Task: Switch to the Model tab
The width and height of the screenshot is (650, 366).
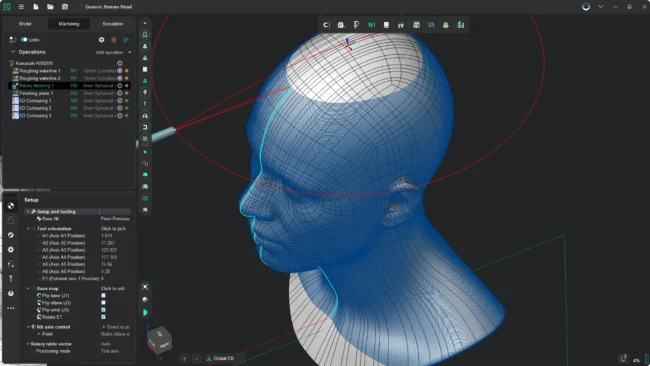Action: (25, 24)
